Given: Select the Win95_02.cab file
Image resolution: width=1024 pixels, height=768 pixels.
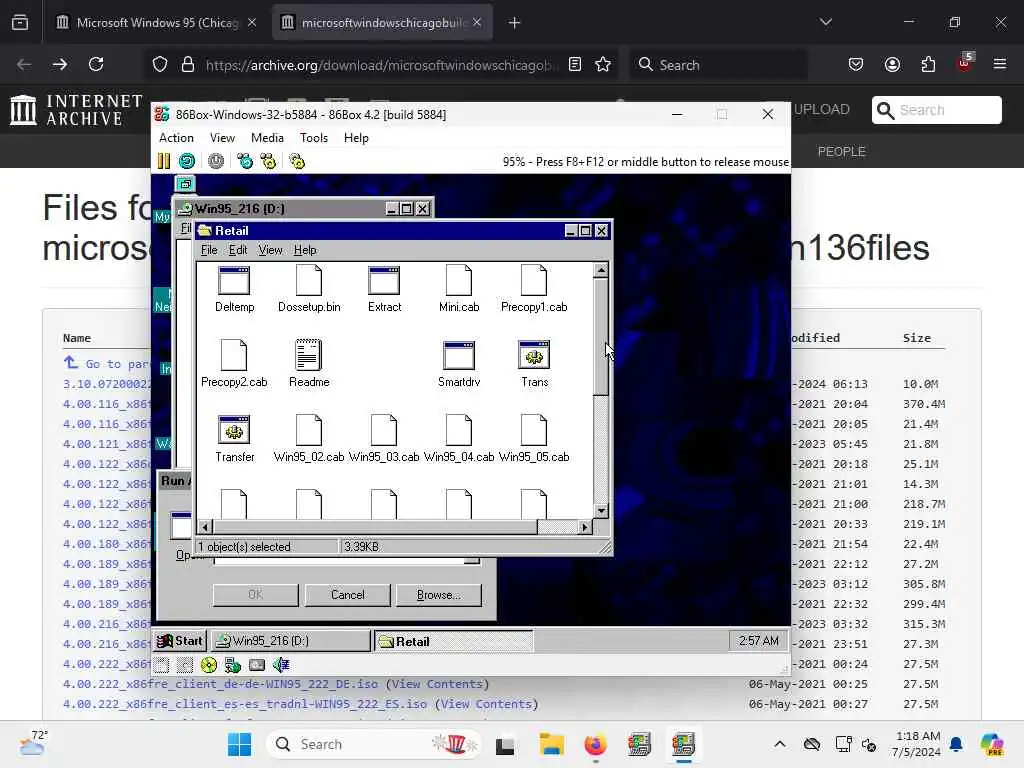Looking at the screenshot, I should click(309, 439).
